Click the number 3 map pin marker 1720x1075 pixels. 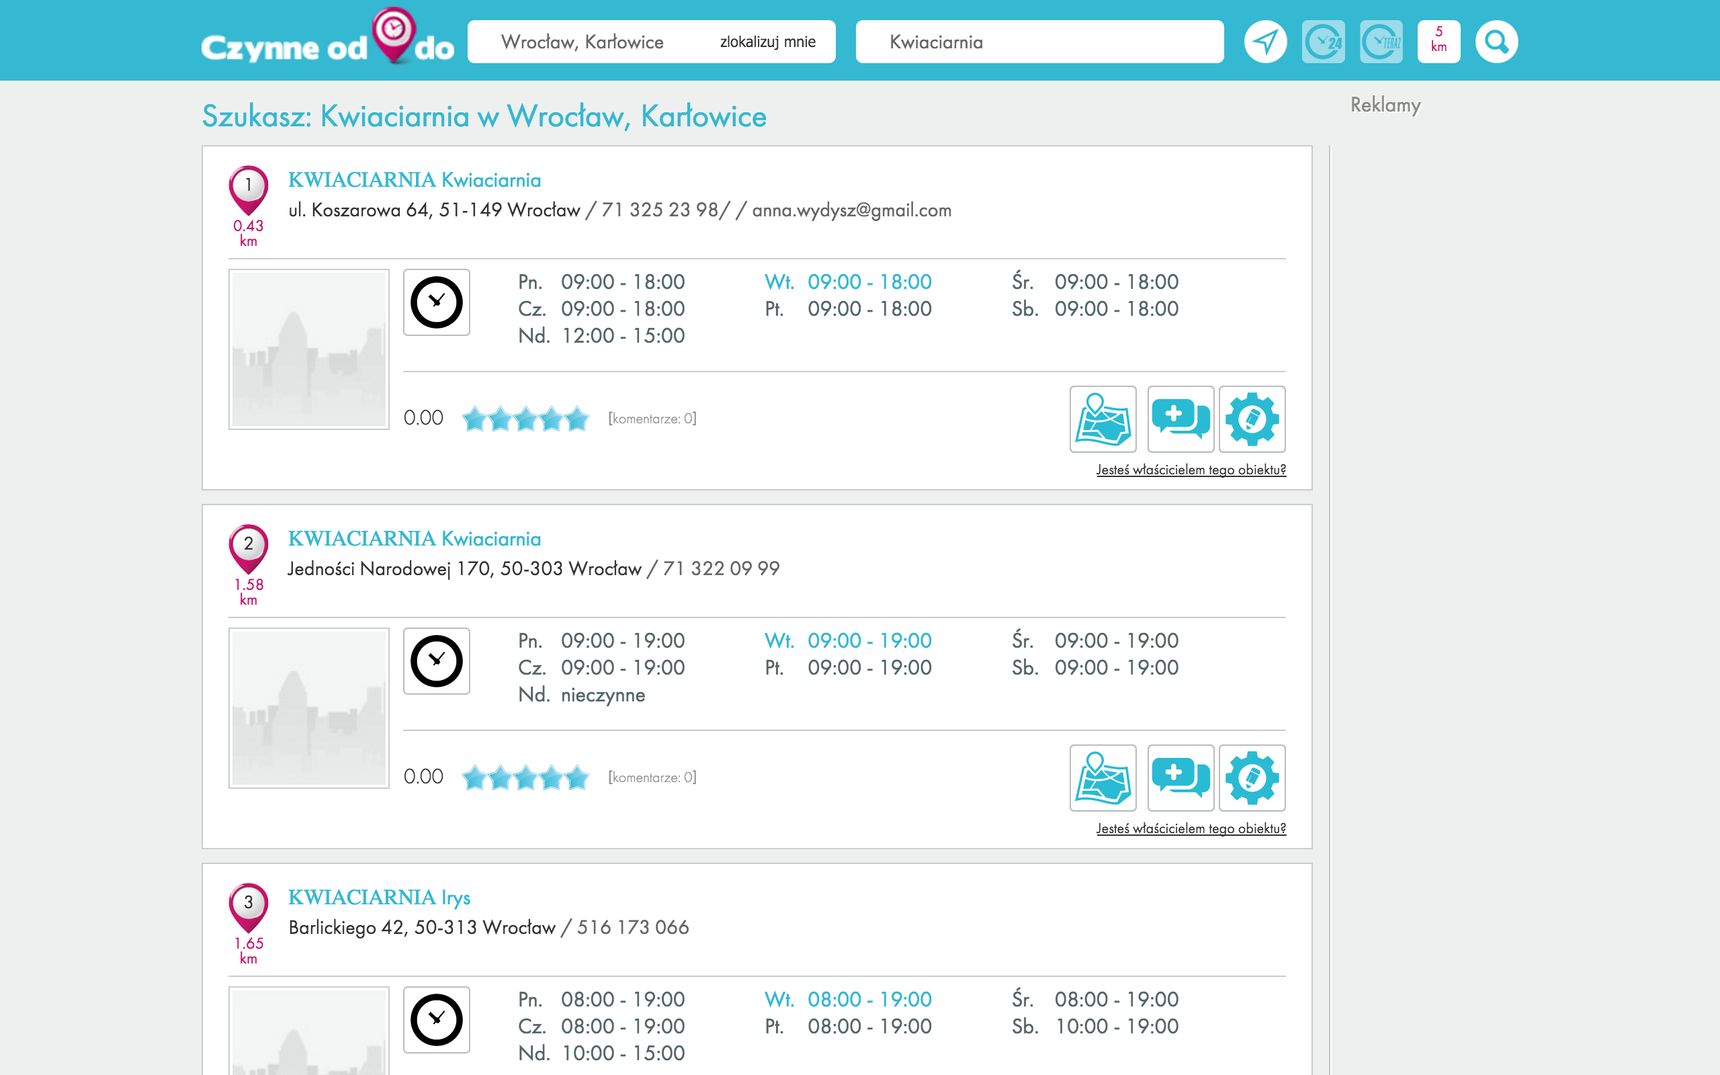pyautogui.click(x=248, y=907)
